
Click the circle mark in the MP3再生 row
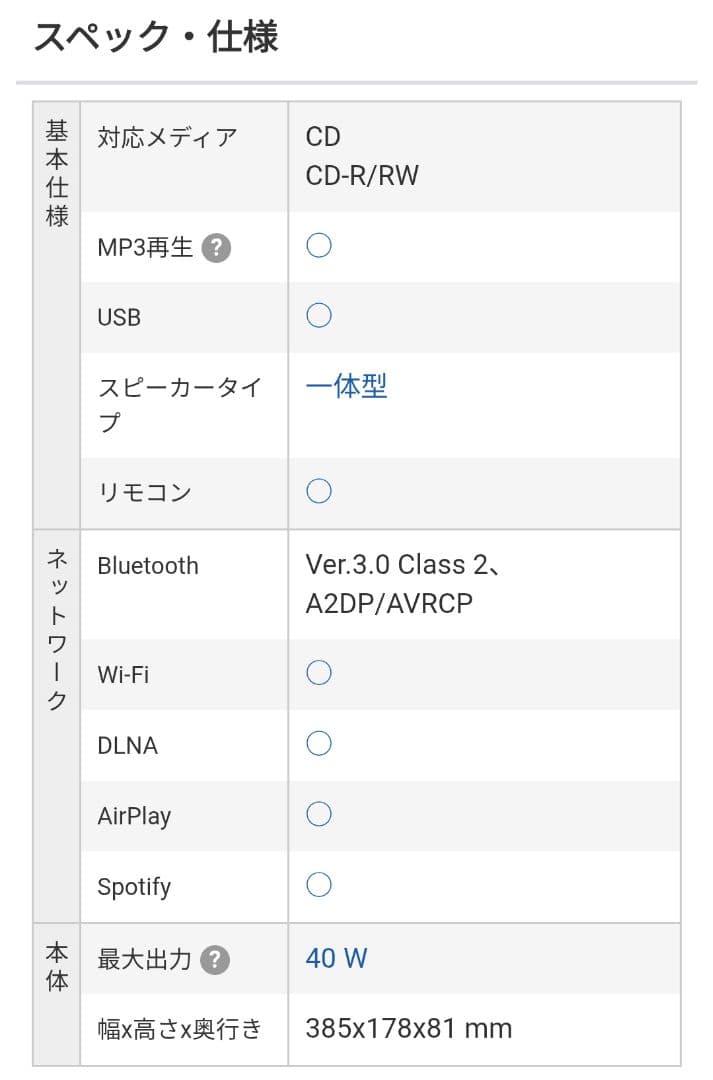pos(318,244)
